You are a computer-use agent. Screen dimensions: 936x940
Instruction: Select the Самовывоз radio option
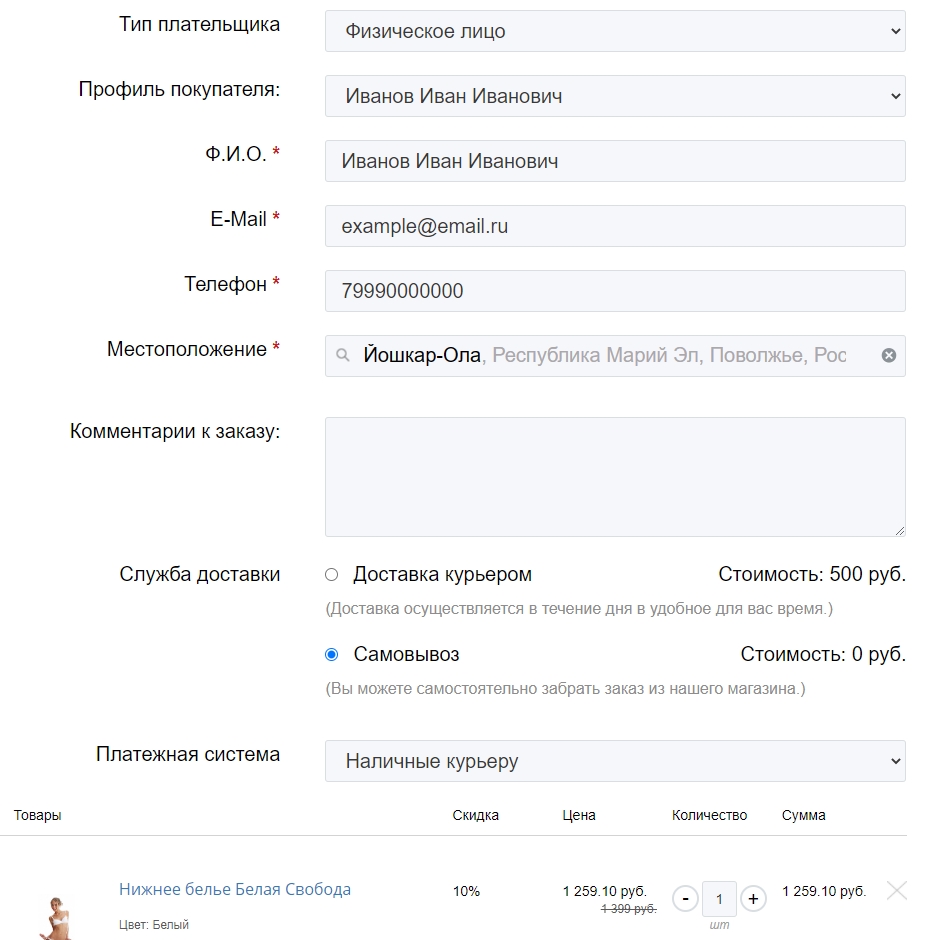pyautogui.click(x=332, y=655)
